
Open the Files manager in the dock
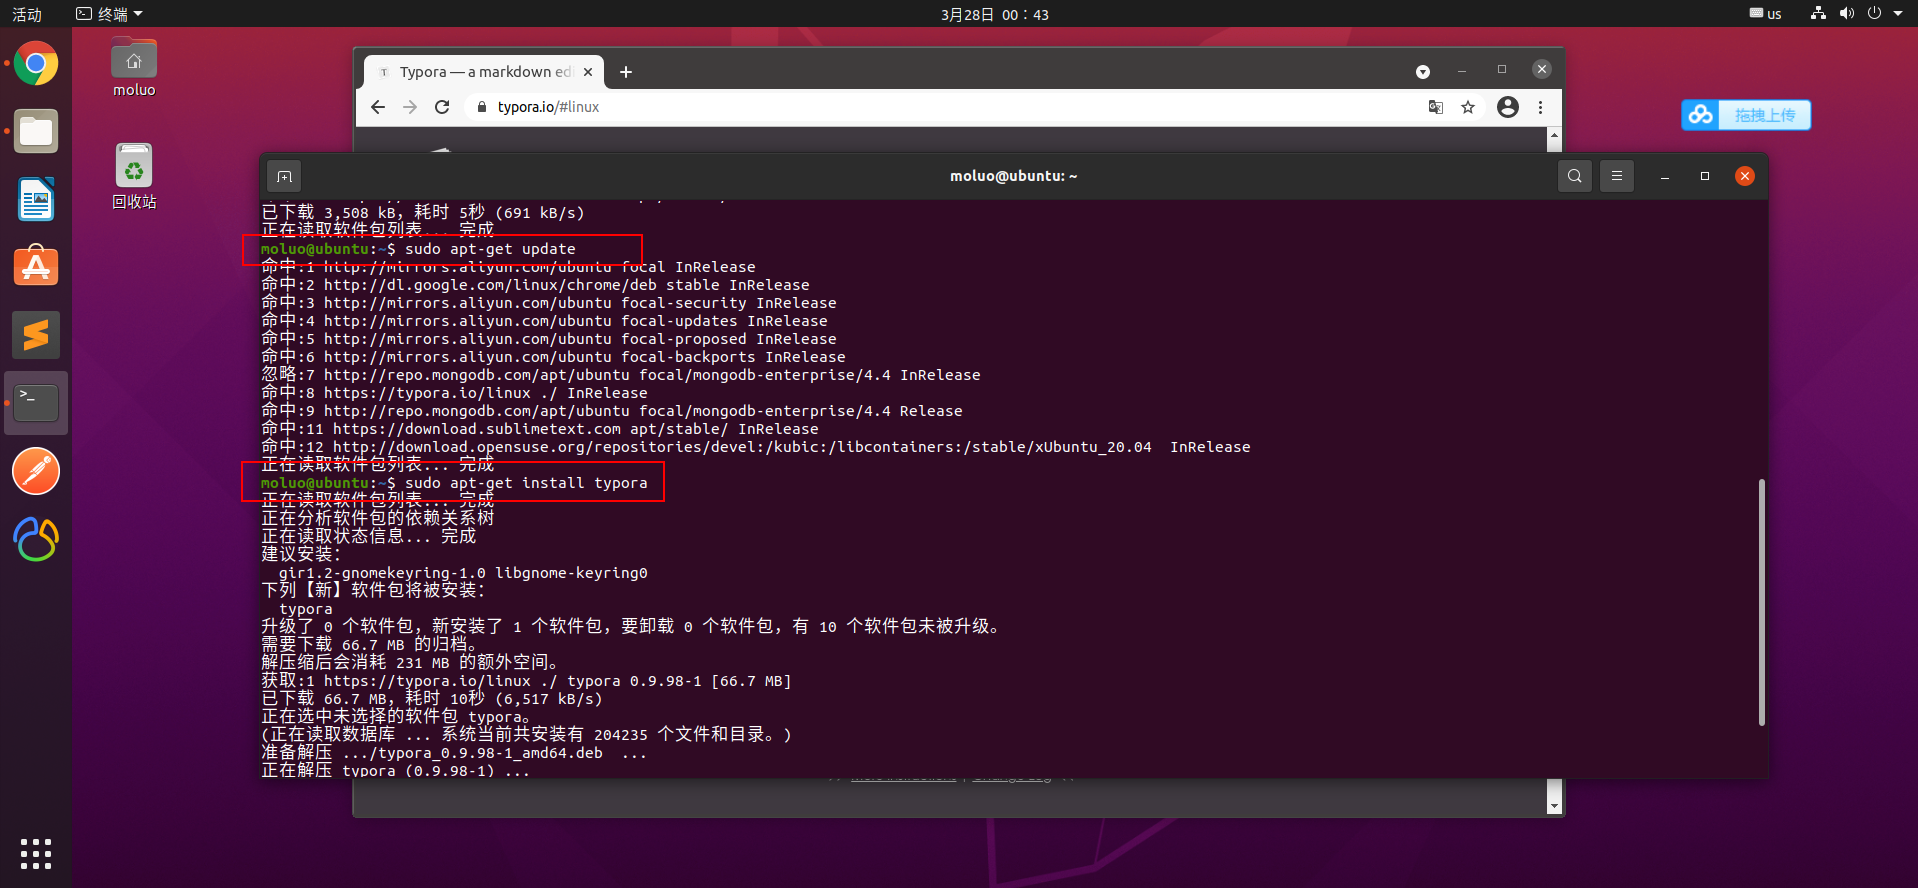pyautogui.click(x=36, y=131)
